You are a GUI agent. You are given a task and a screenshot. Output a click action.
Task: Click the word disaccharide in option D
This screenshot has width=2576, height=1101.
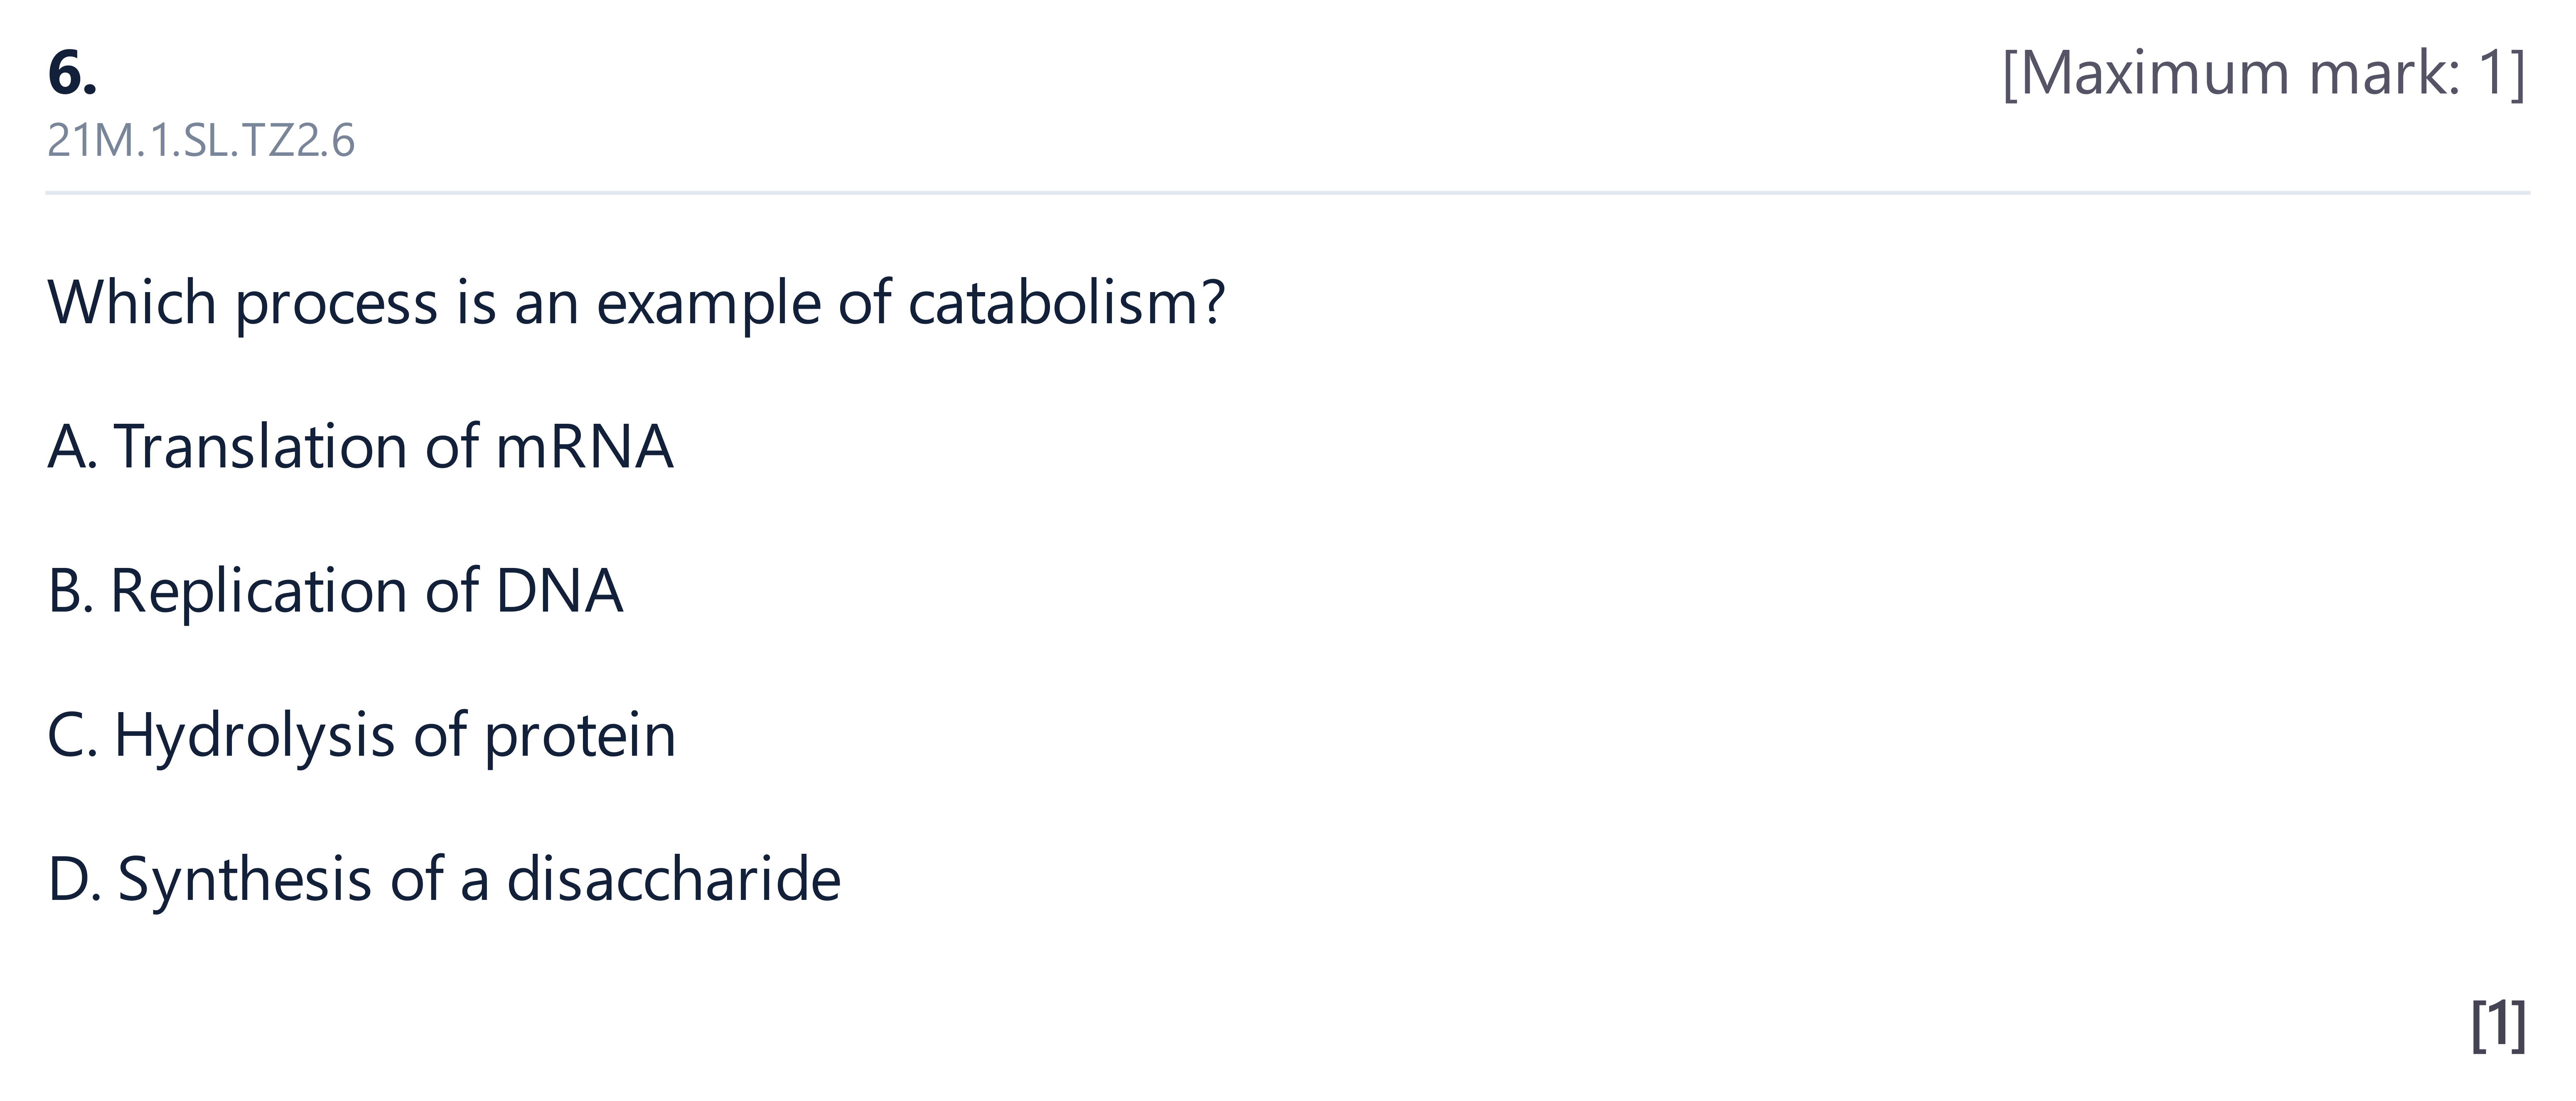click(674, 880)
